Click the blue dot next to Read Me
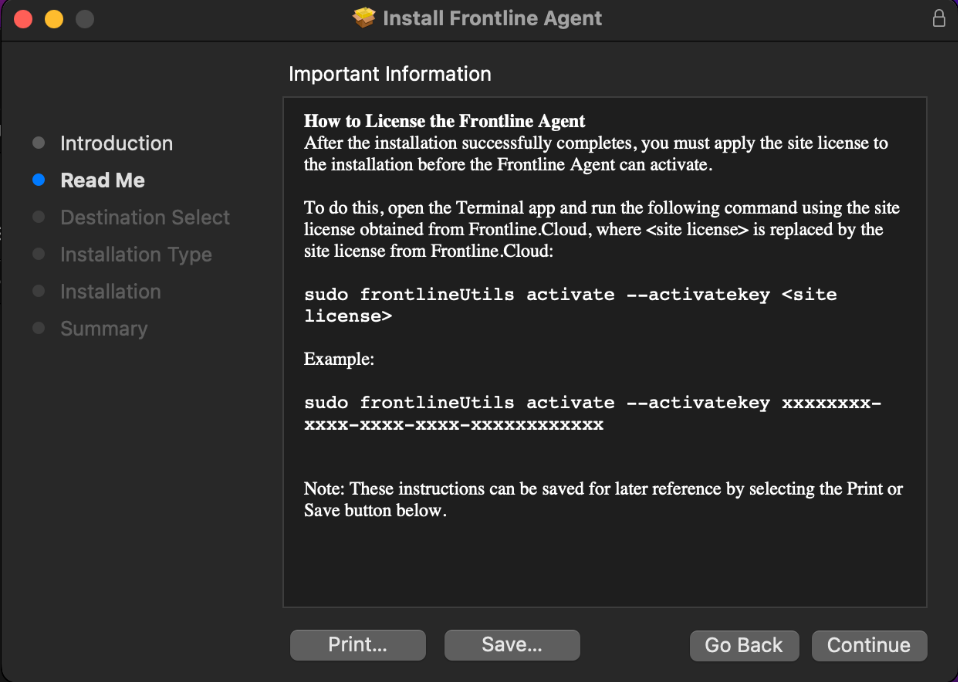 (x=40, y=180)
